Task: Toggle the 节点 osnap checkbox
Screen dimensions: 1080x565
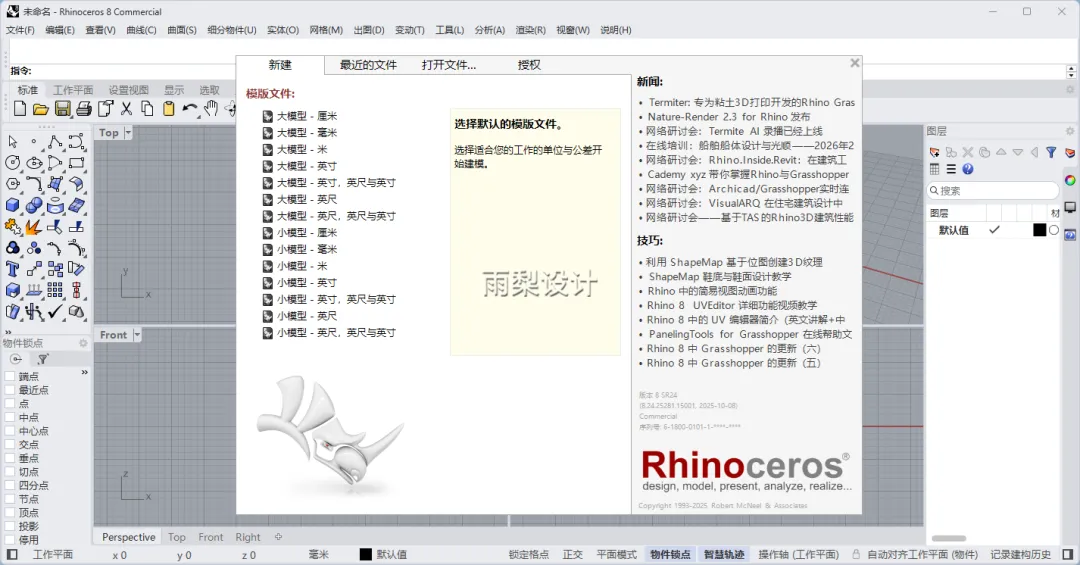Action: point(10,499)
